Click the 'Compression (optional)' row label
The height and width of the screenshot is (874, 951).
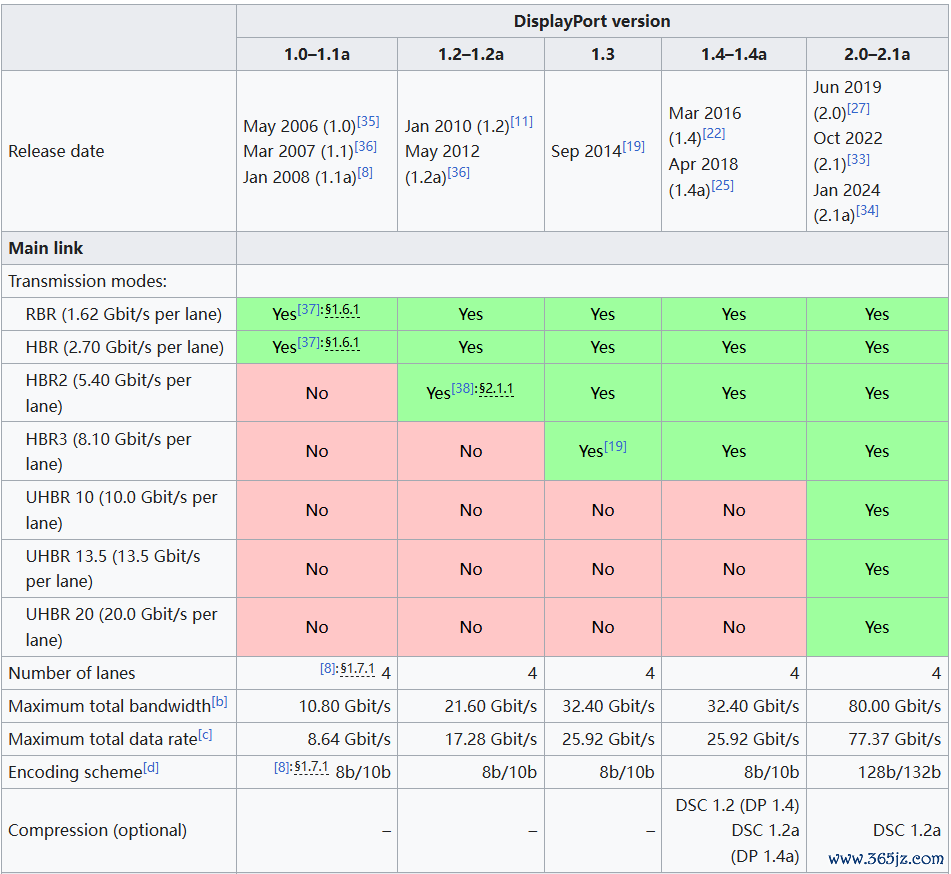[x=98, y=830]
